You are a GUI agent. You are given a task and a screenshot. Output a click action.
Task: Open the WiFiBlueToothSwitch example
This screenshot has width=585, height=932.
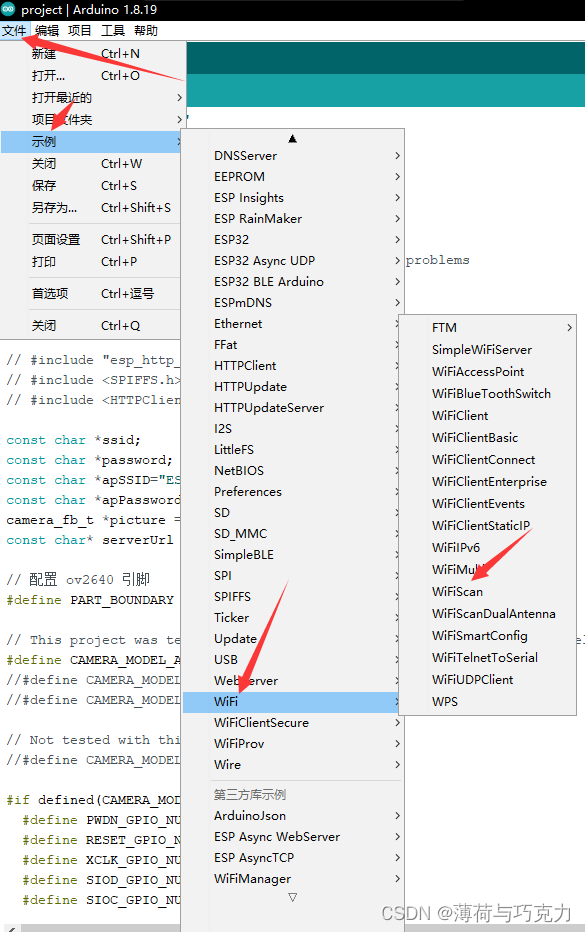pos(488,393)
